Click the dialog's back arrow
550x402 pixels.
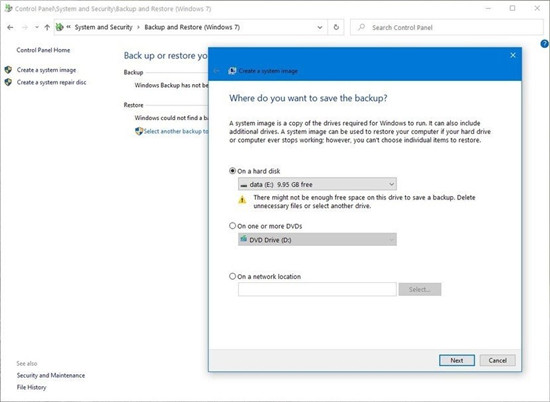pyautogui.click(x=217, y=71)
